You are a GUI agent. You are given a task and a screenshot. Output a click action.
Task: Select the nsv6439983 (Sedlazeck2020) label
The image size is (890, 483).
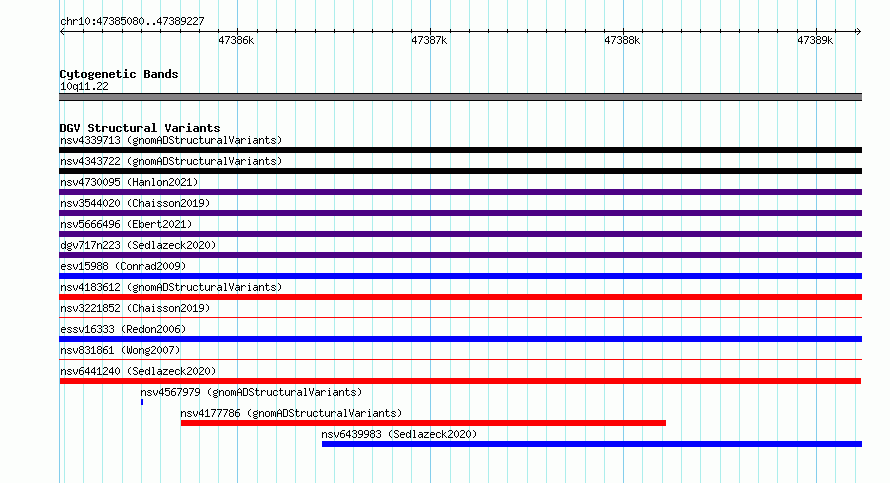[x=399, y=434]
